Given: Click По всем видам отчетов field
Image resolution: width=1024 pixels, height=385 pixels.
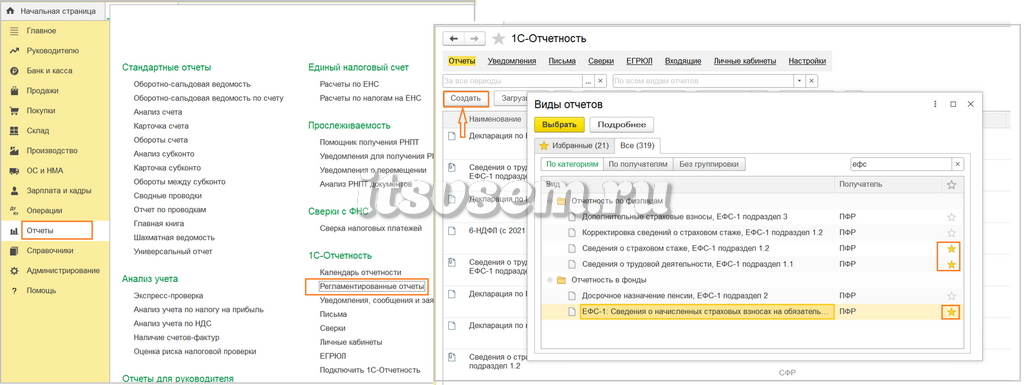Looking at the screenshot, I should pyautogui.click(x=703, y=81).
